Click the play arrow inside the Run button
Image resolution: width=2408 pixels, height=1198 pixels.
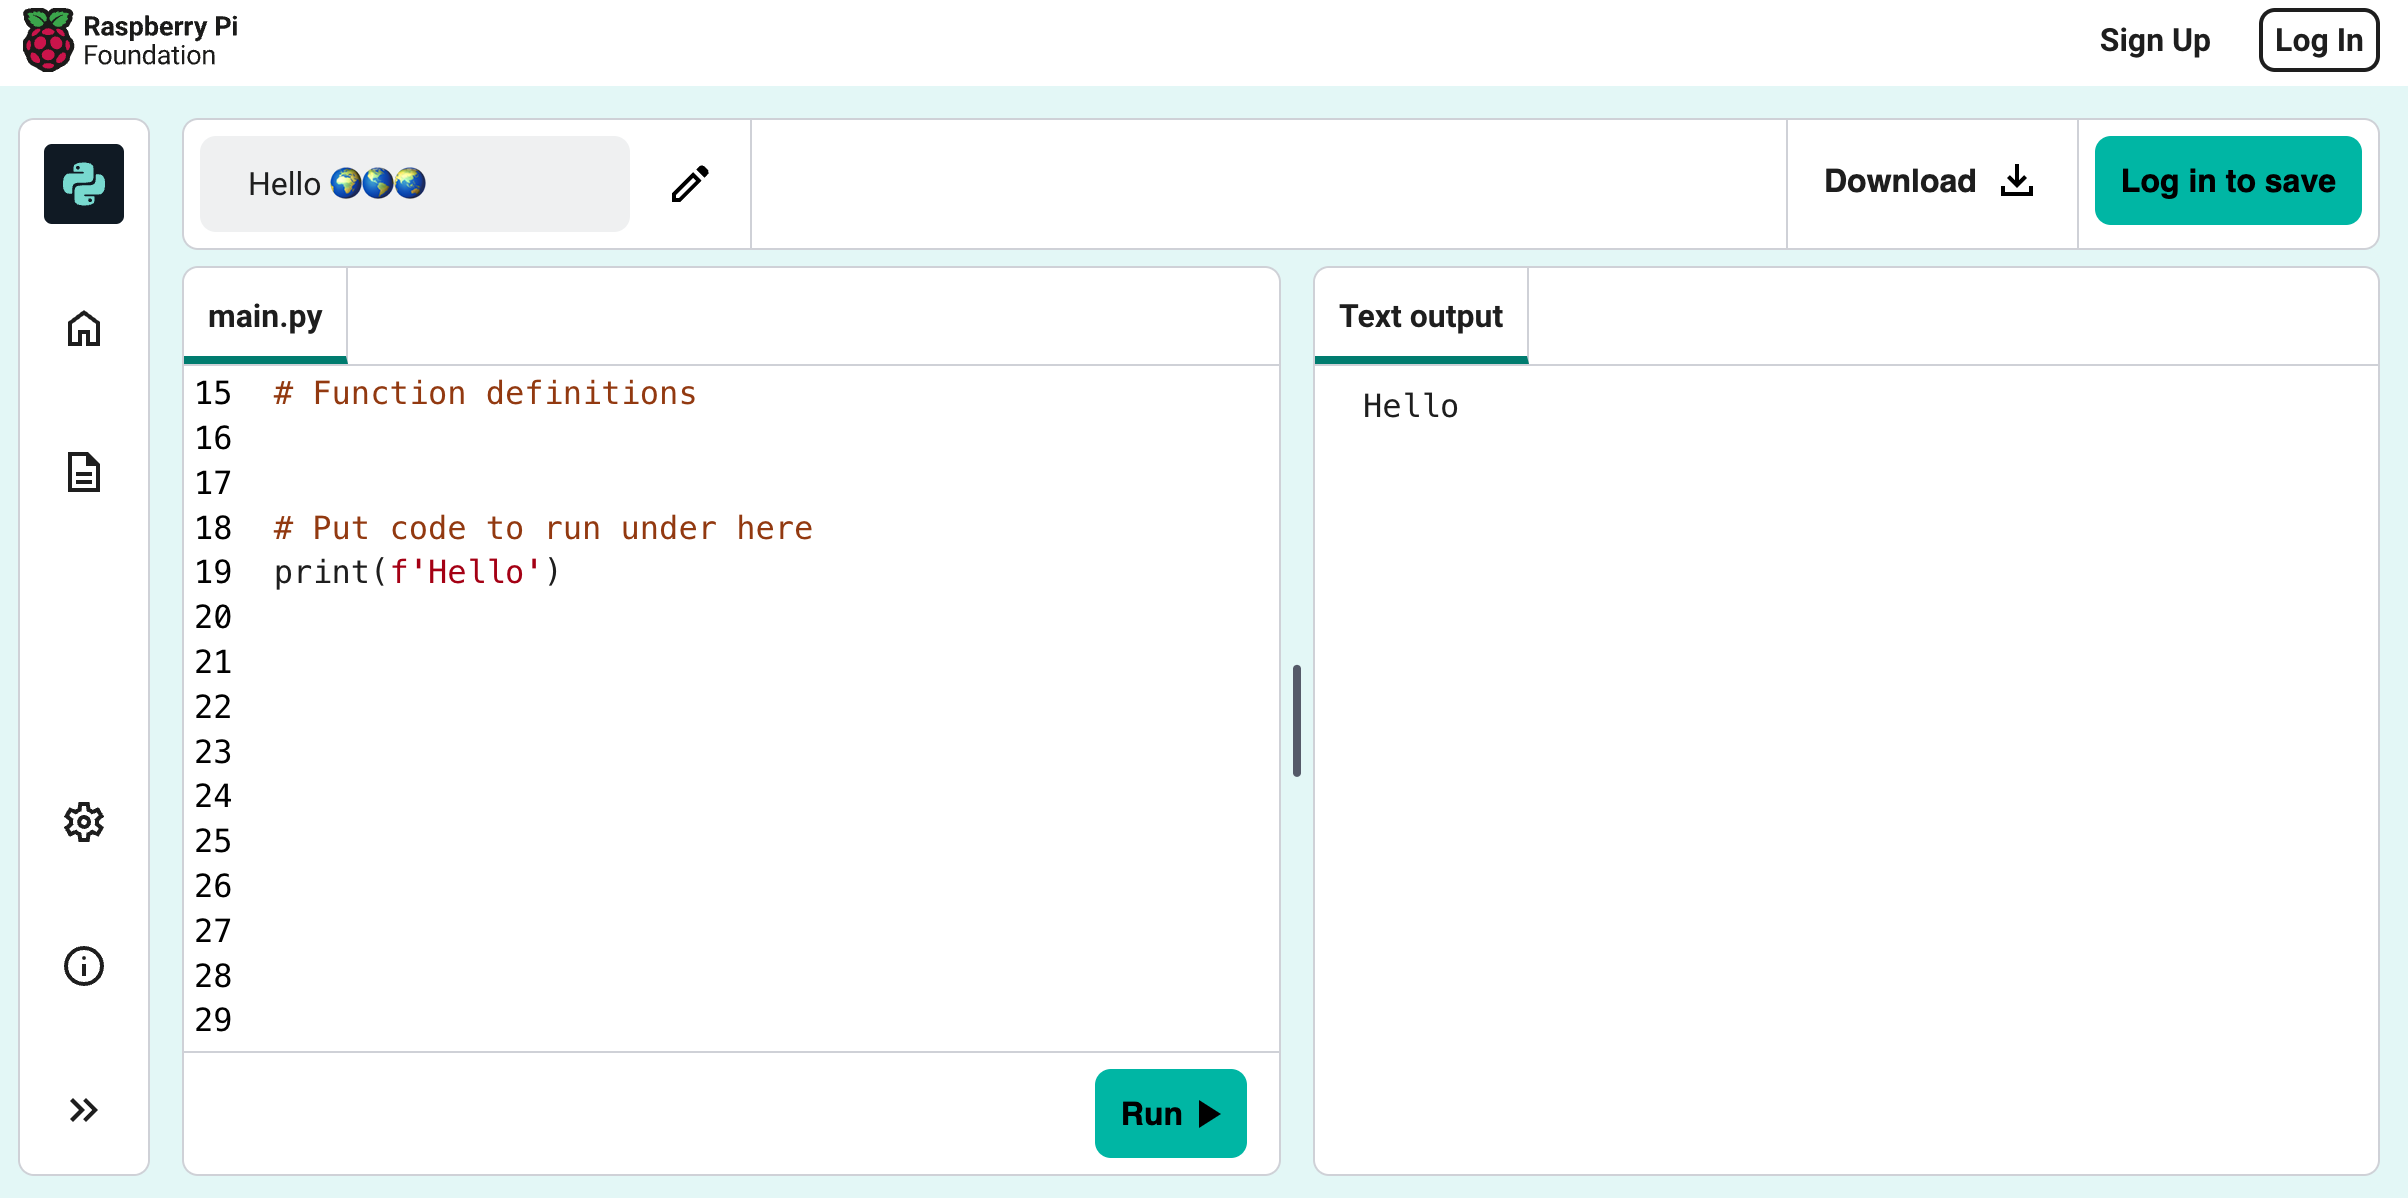pyautogui.click(x=1211, y=1113)
